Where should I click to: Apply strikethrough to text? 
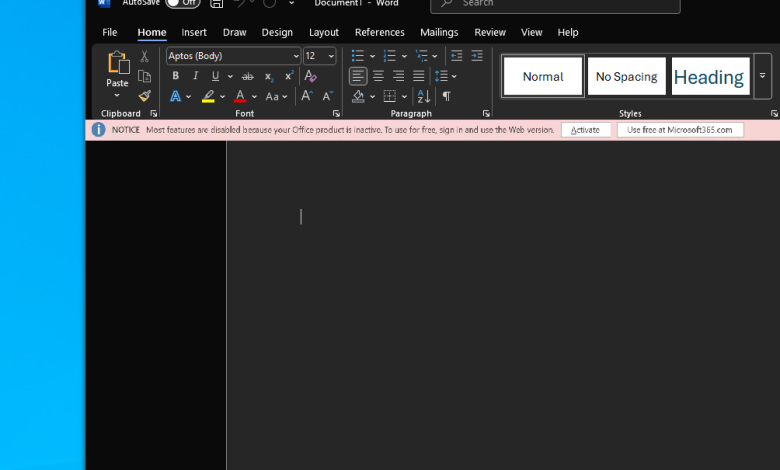[x=247, y=76]
